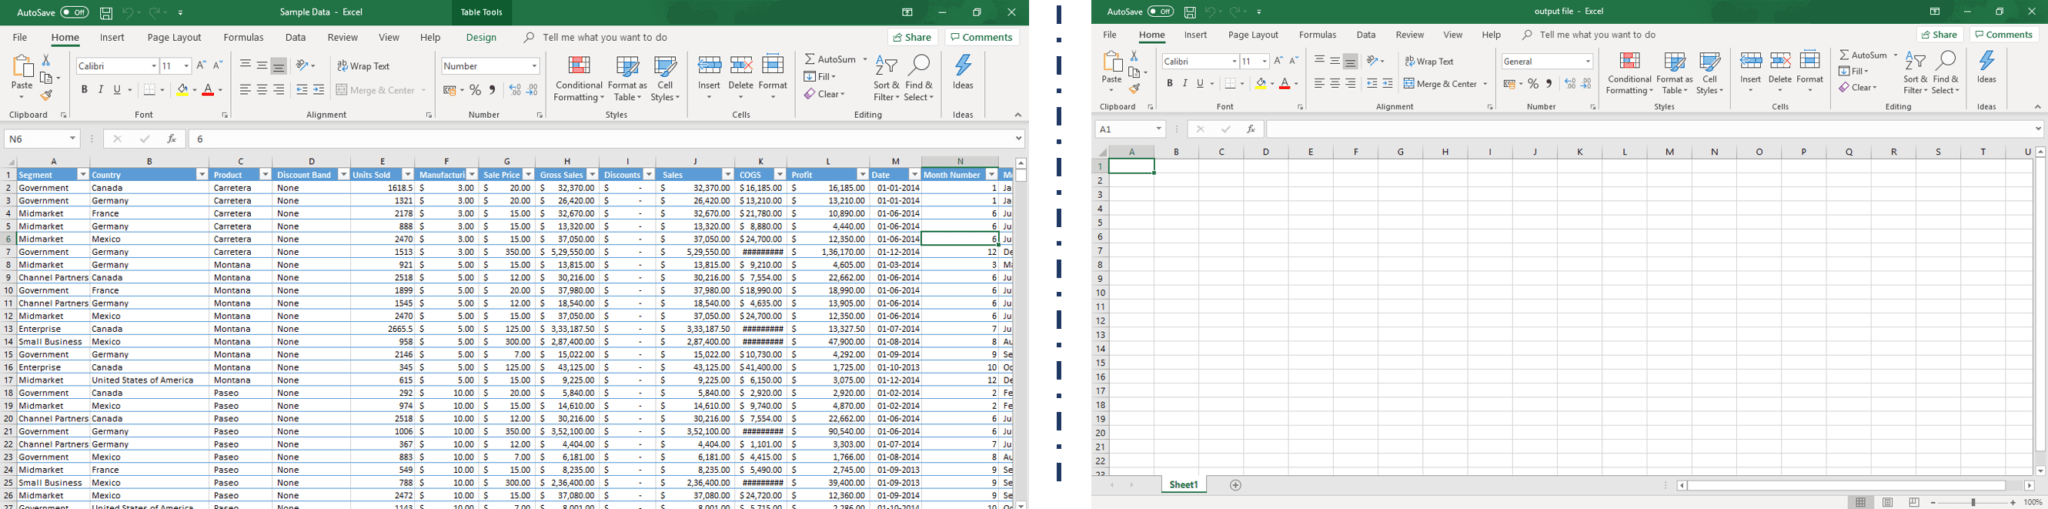Viewport: 2048px width, 509px height.
Task: Click Percent Style in output file window
Action: tap(1533, 84)
